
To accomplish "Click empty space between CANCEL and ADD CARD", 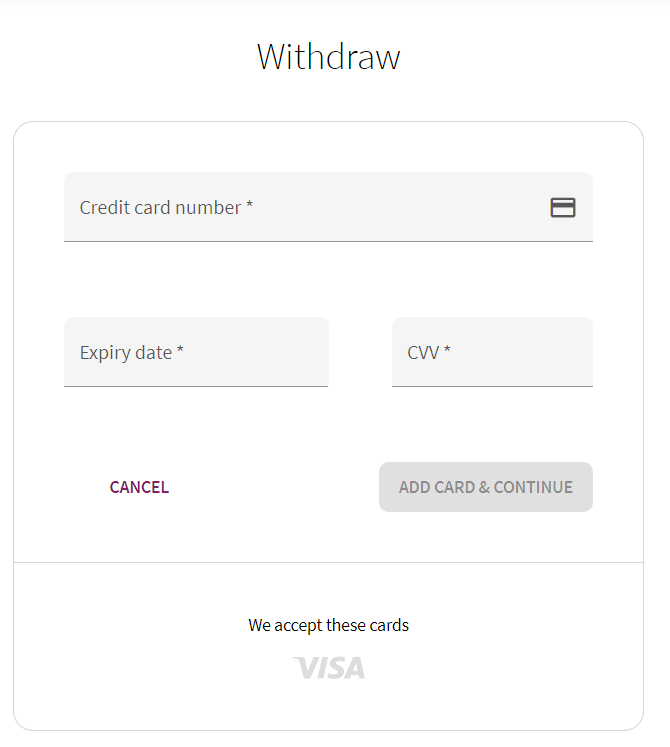I will pos(274,487).
